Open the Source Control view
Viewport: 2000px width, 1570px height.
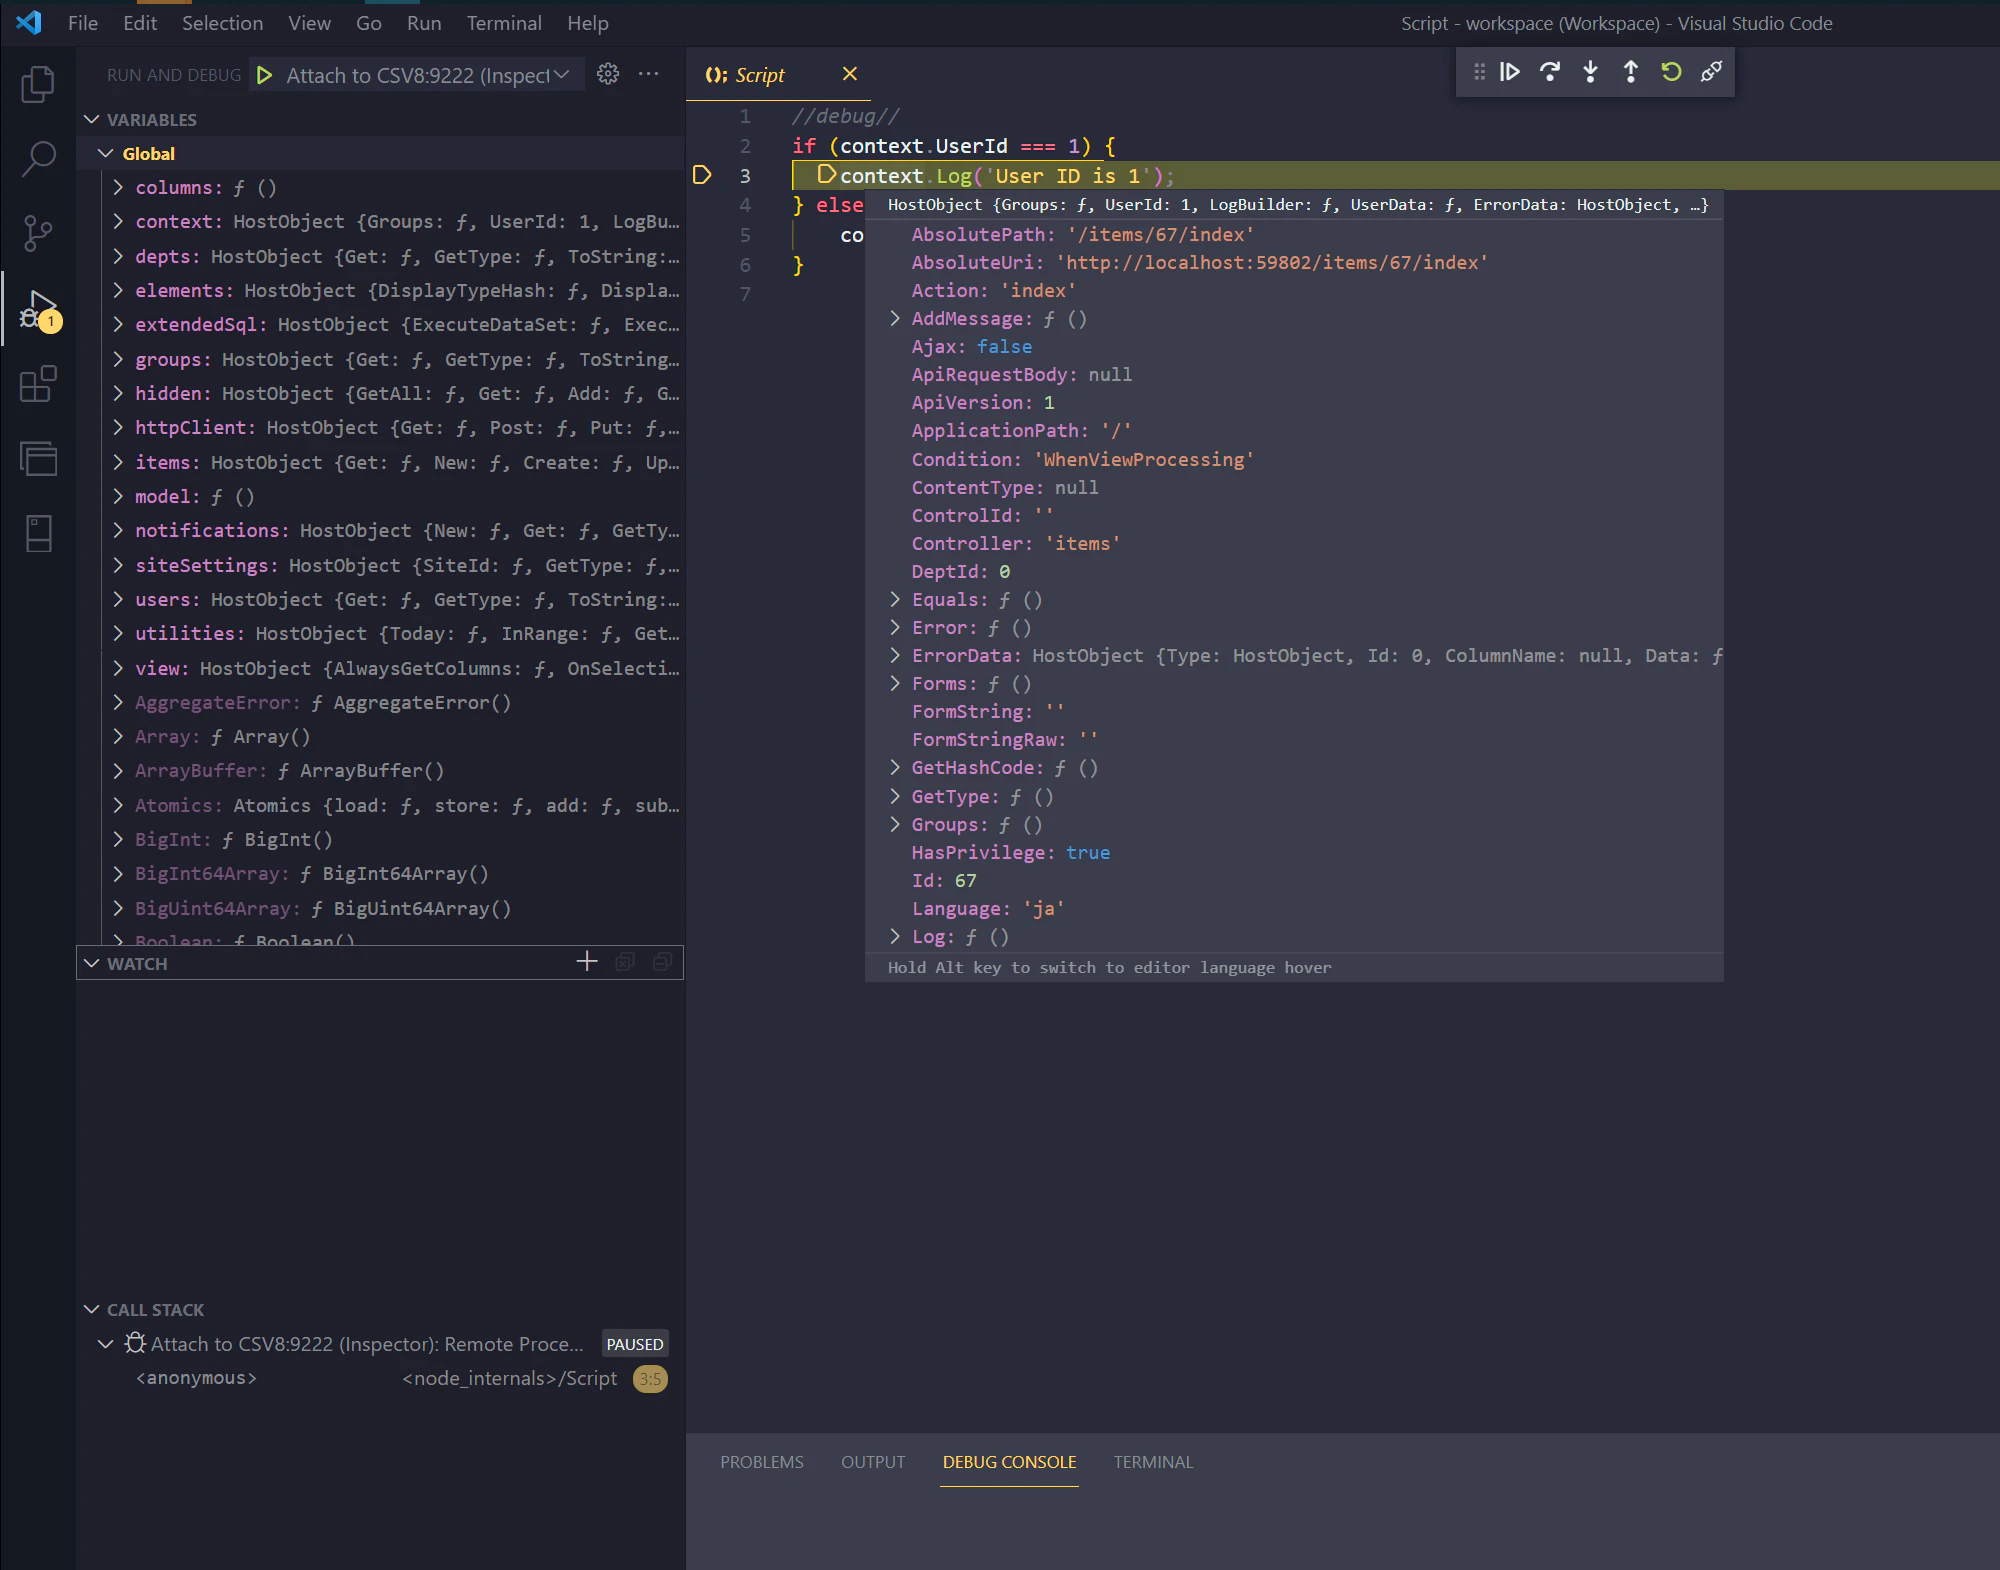click(x=38, y=233)
